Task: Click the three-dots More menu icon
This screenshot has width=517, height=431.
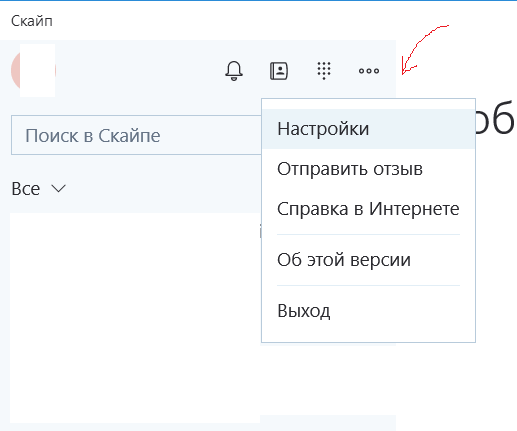Action: pyautogui.click(x=369, y=71)
